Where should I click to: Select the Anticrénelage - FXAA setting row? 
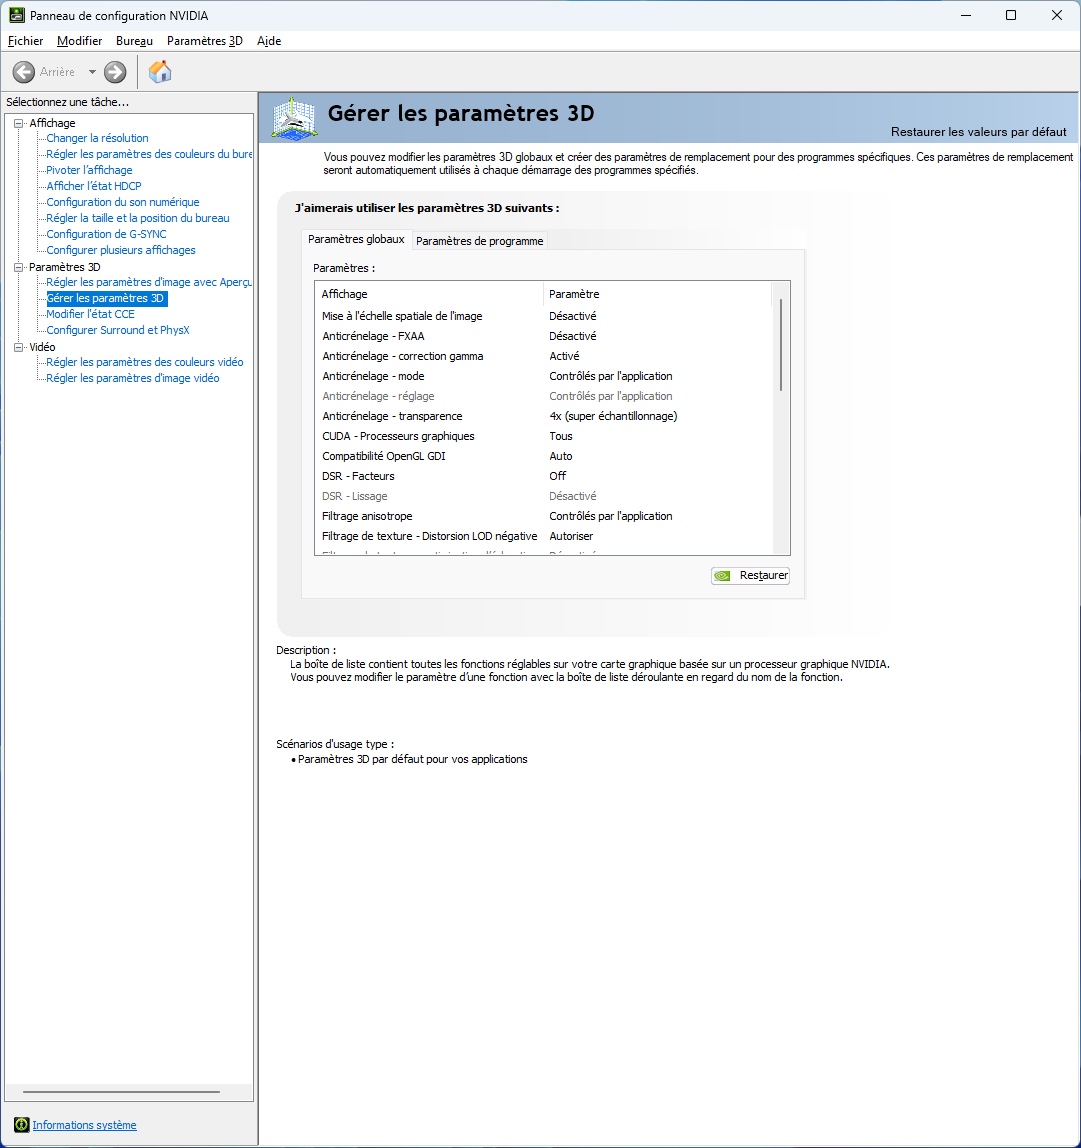click(543, 336)
